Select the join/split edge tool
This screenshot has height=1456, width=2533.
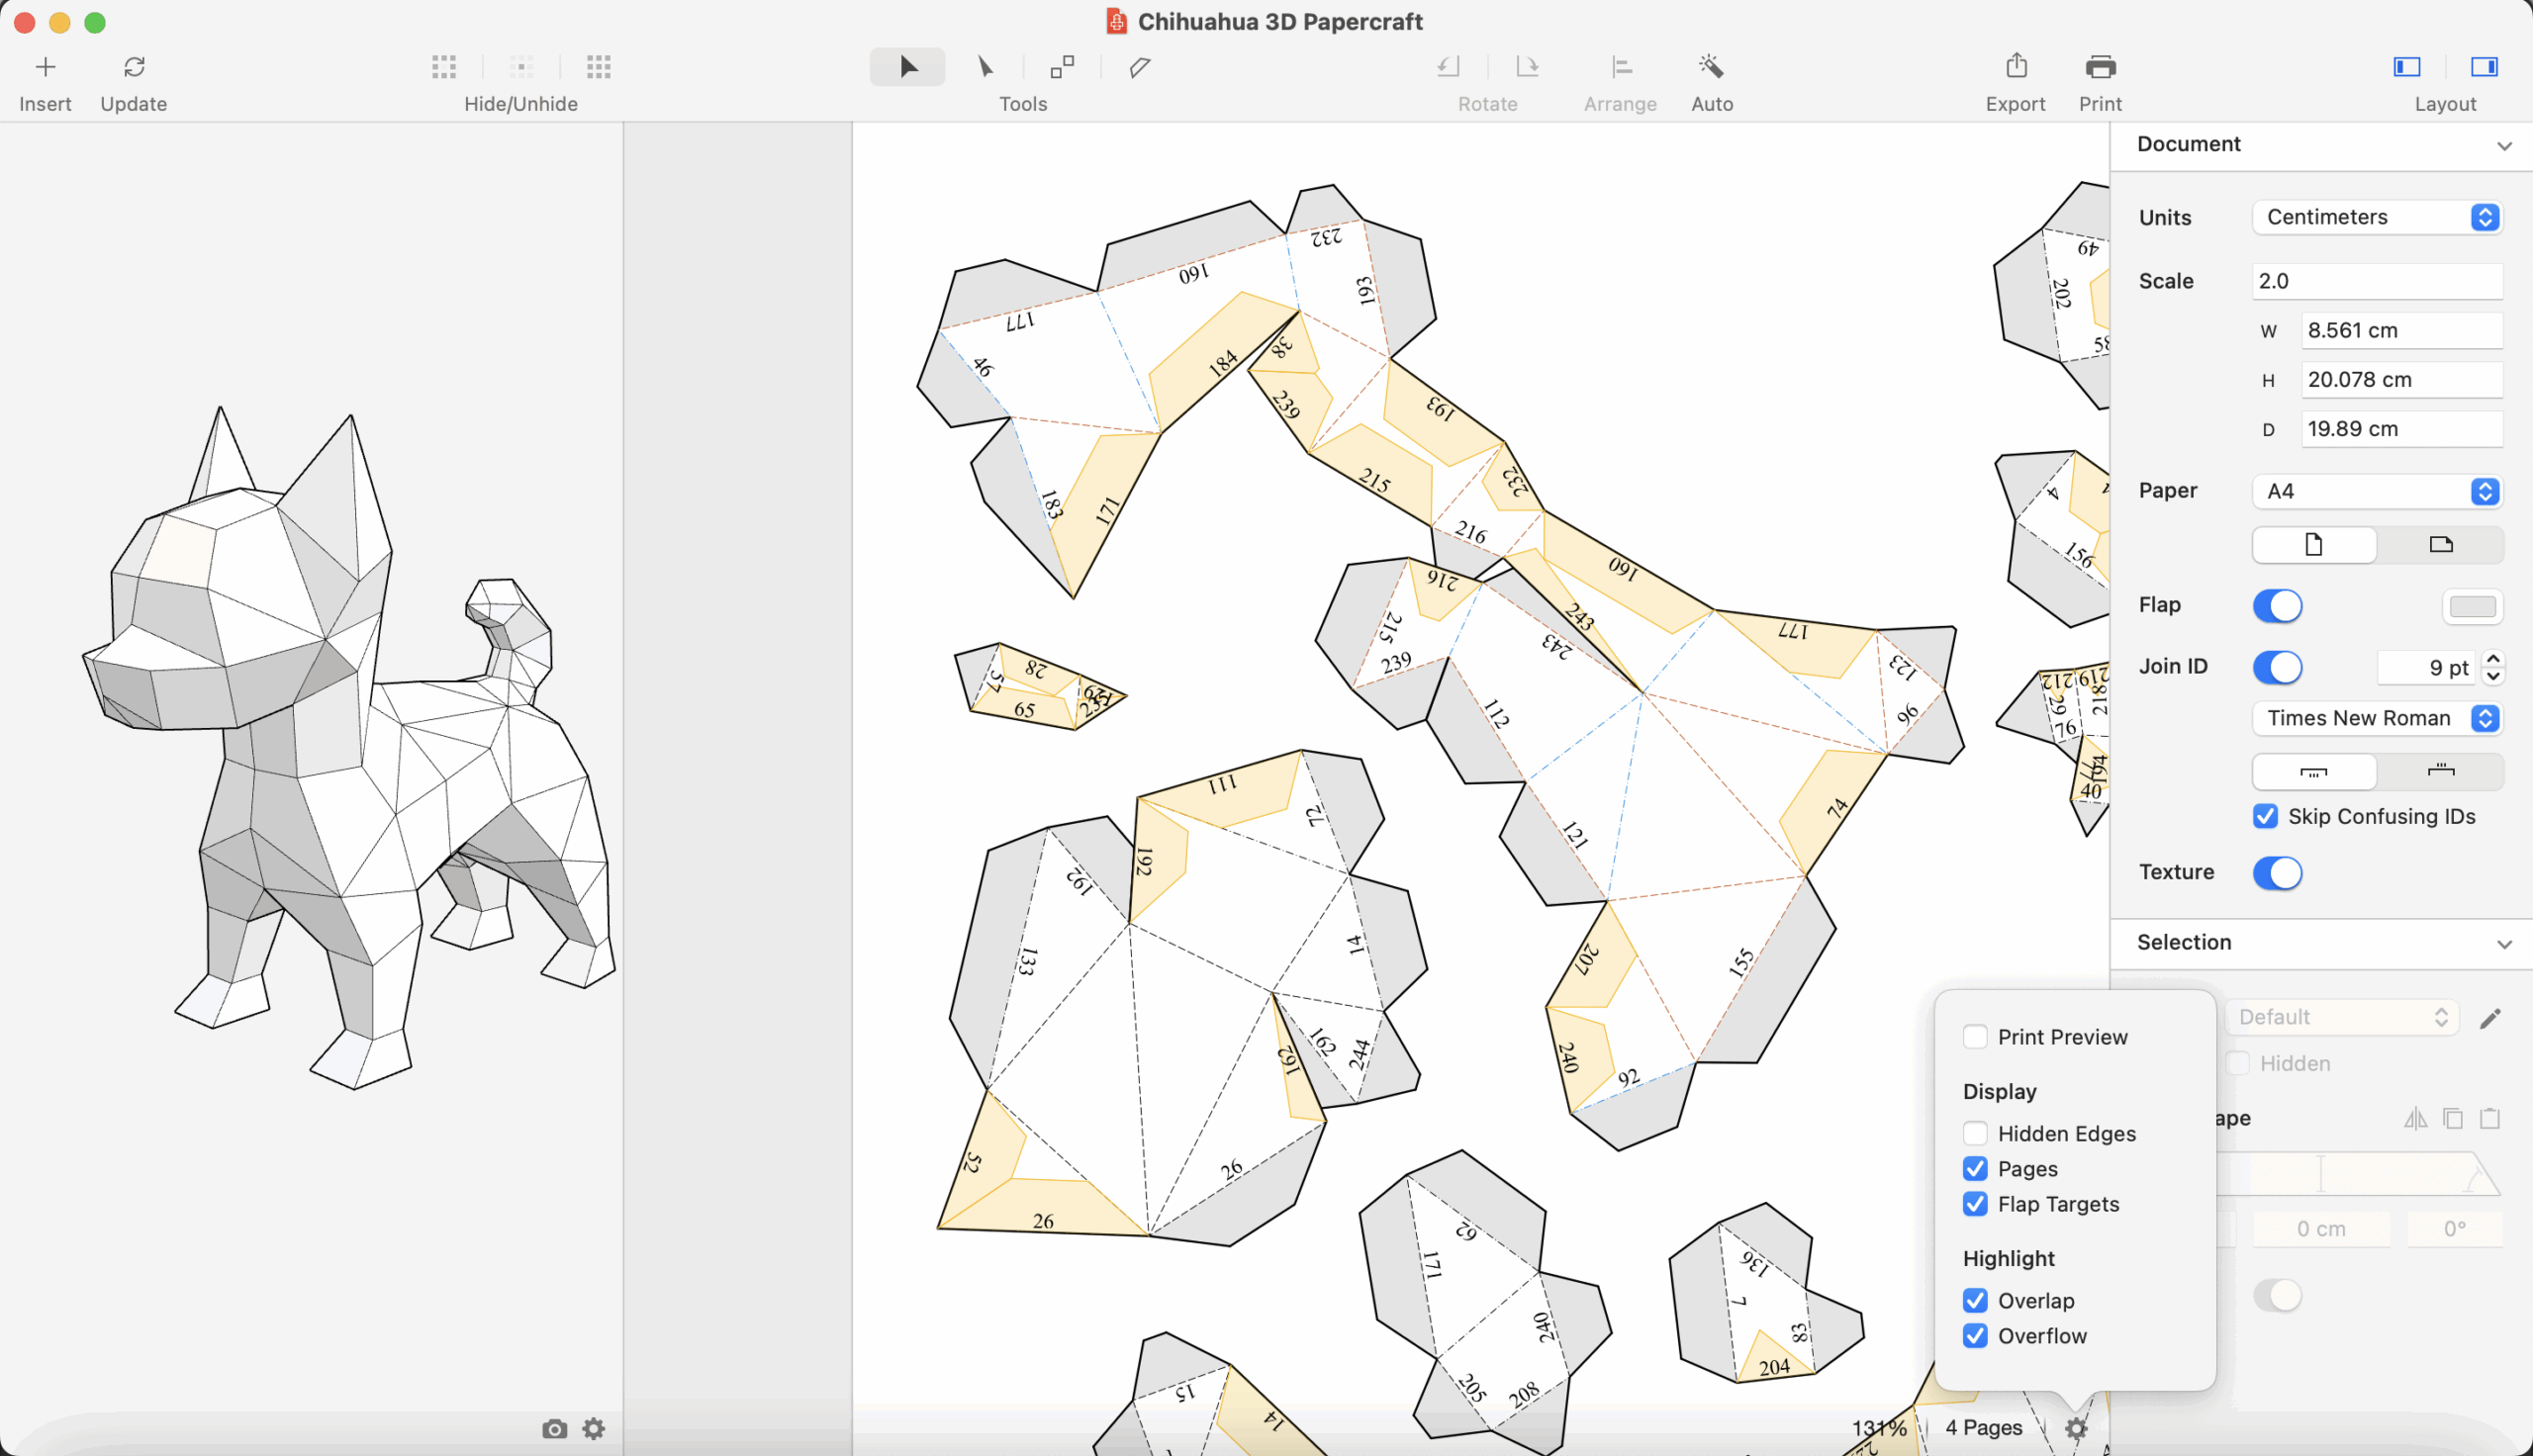click(x=1062, y=67)
